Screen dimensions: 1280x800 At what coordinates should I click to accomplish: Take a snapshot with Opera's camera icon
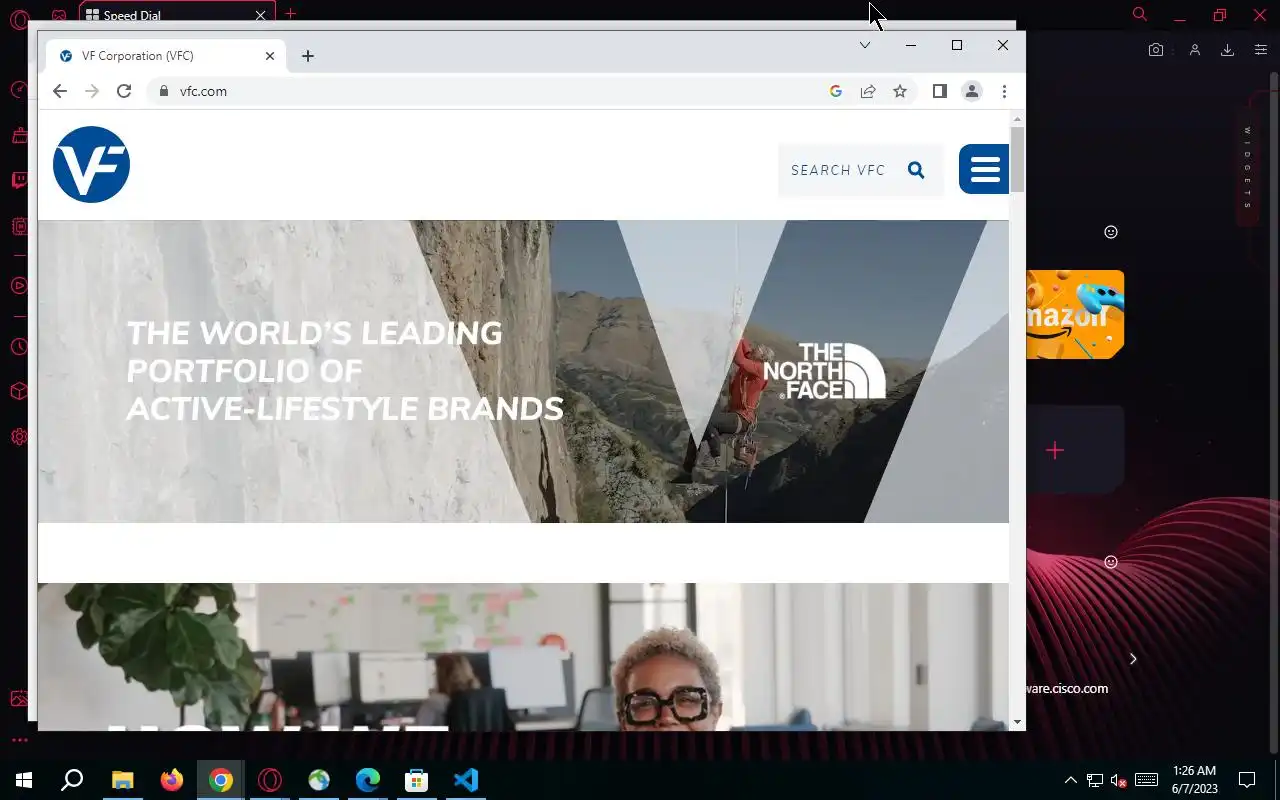click(x=1156, y=50)
